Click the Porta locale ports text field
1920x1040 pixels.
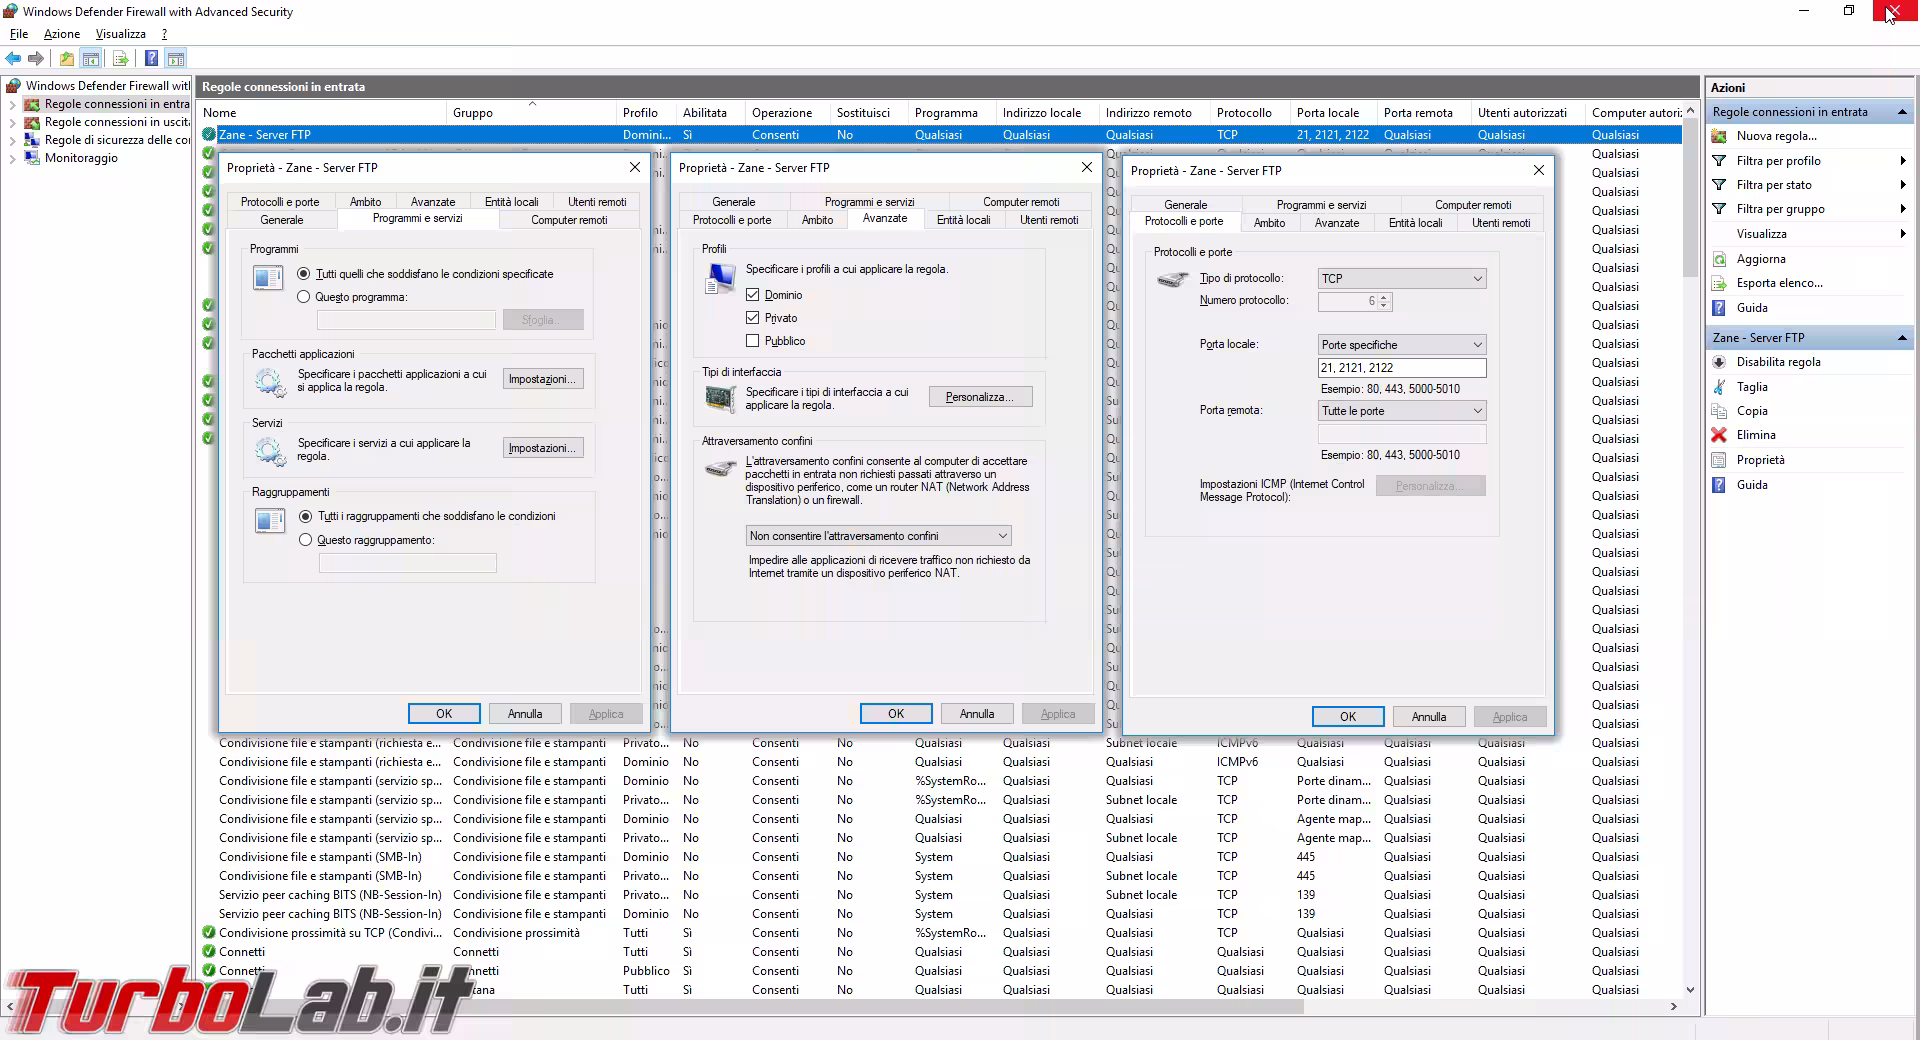(x=1401, y=368)
